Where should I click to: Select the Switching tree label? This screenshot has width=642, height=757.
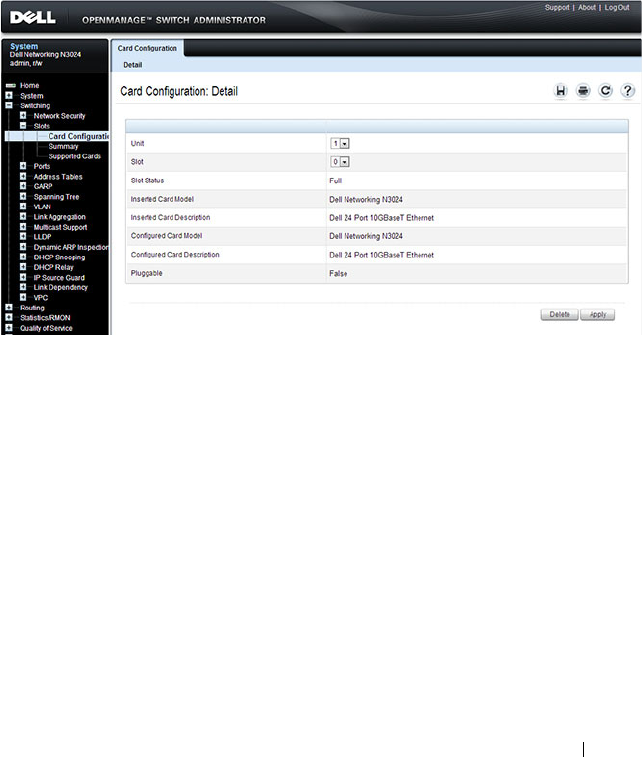tap(35, 105)
